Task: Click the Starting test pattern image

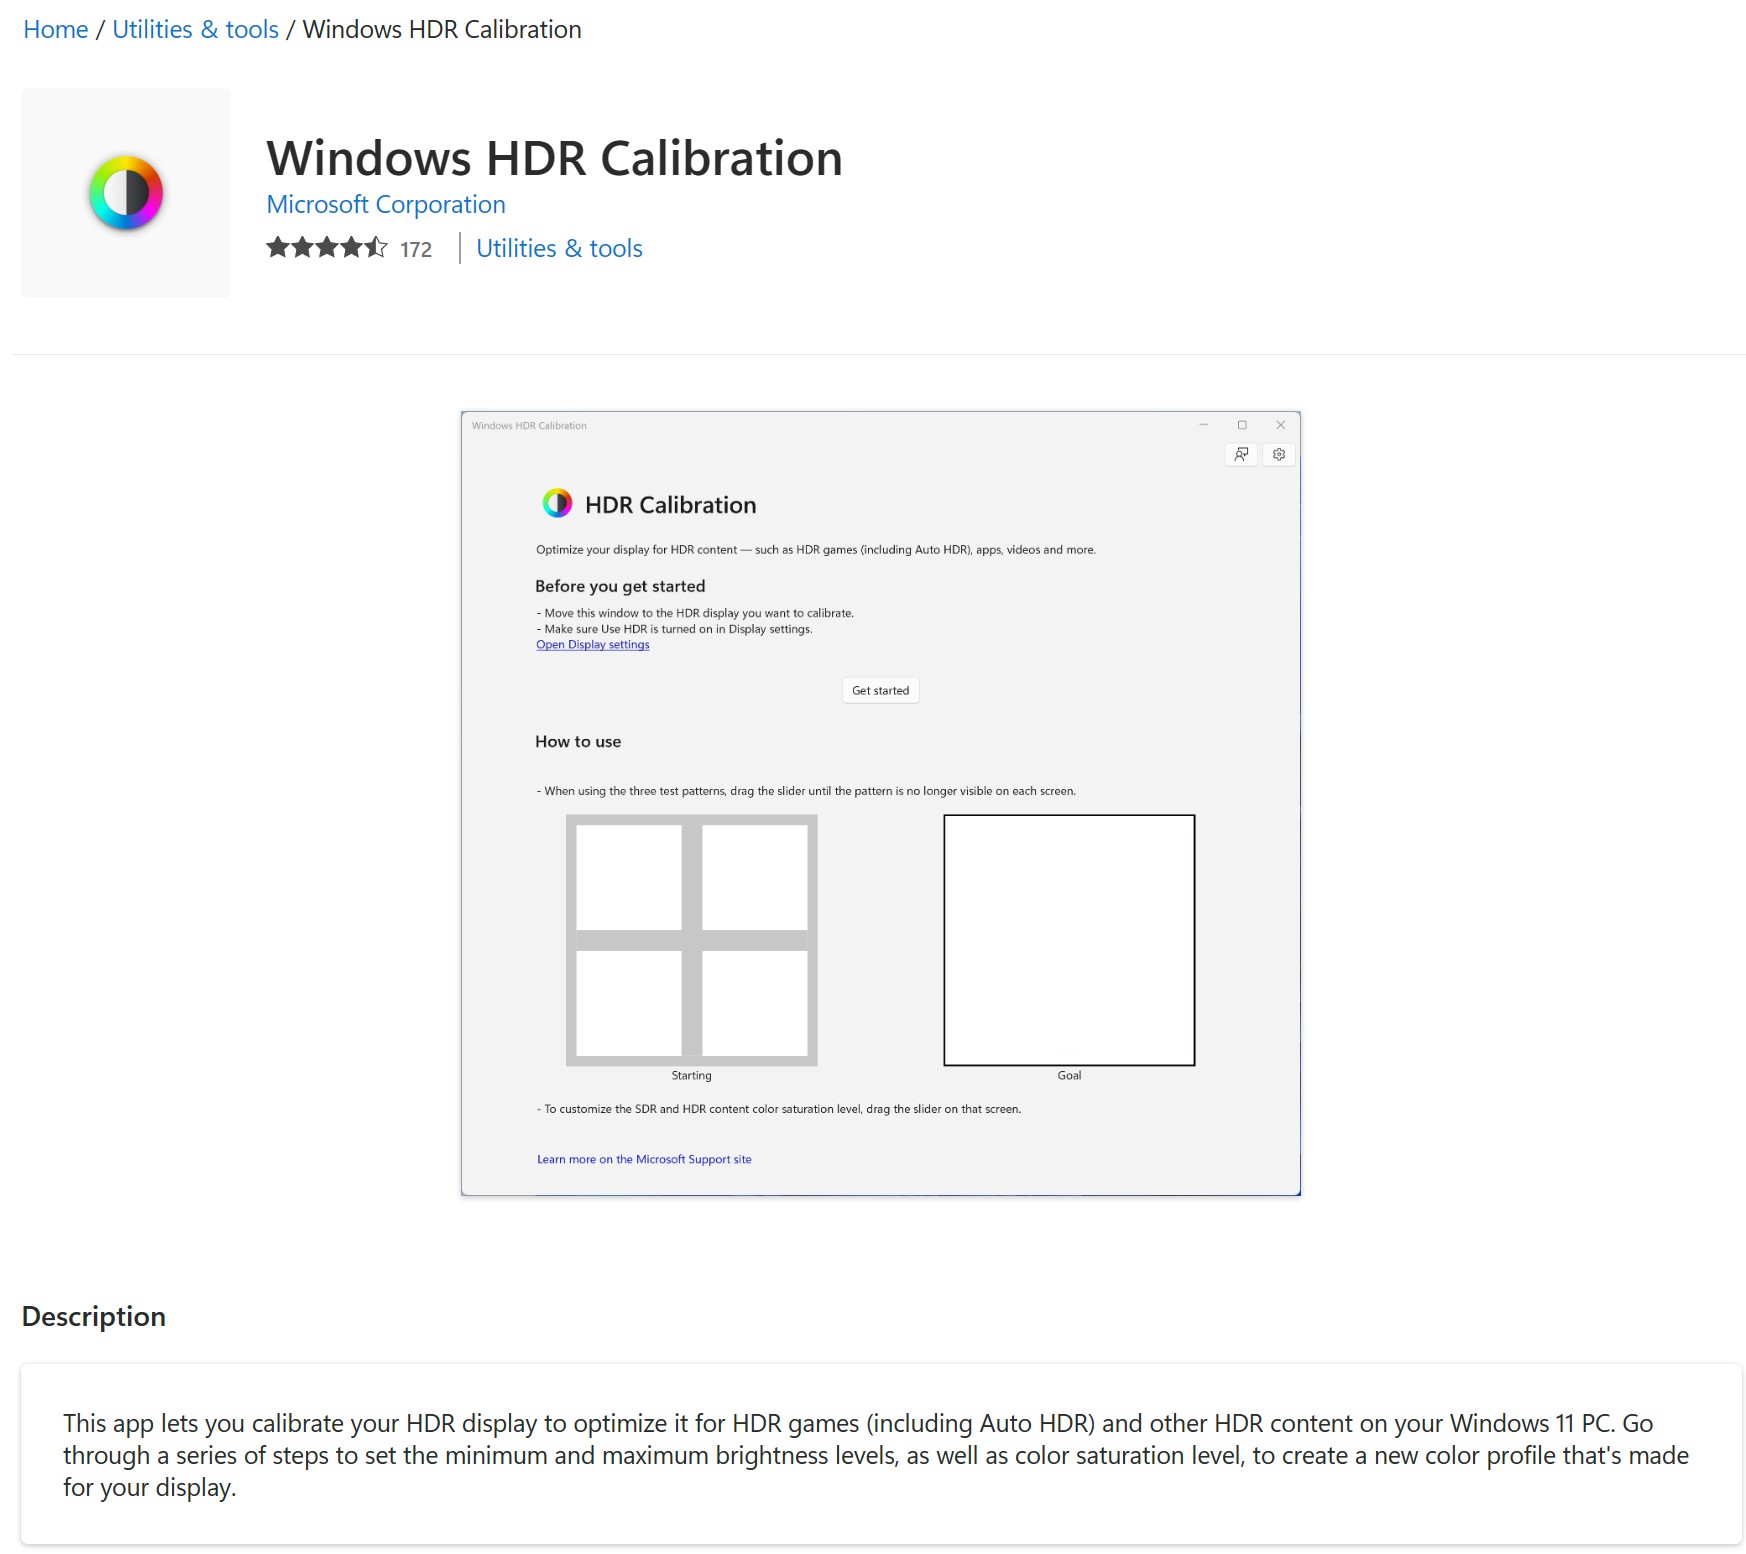Action: tap(692, 940)
